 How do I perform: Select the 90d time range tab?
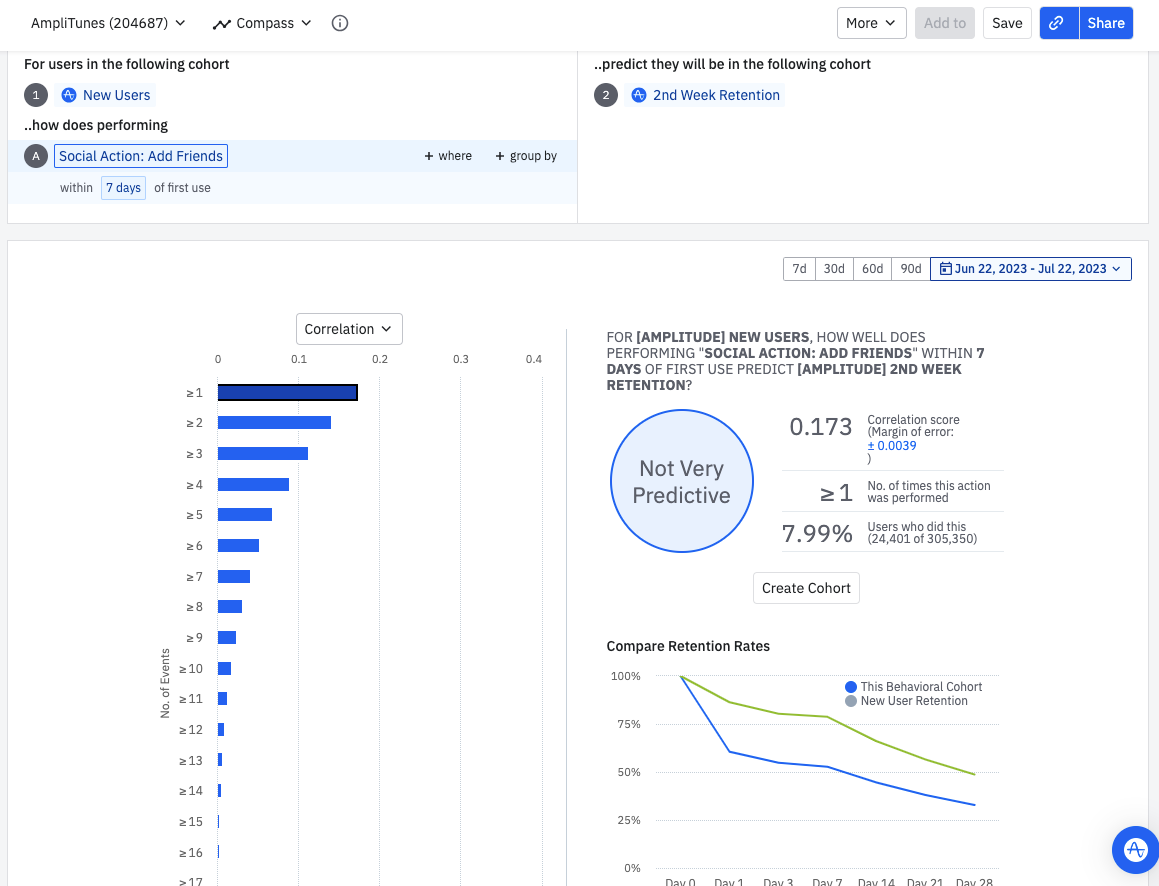(x=910, y=269)
